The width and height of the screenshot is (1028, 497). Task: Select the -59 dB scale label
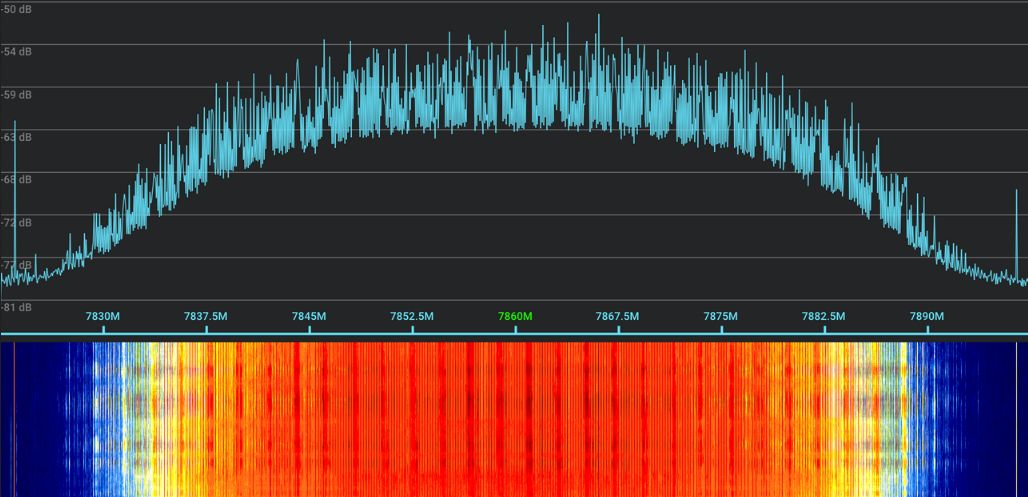tap(16, 95)
